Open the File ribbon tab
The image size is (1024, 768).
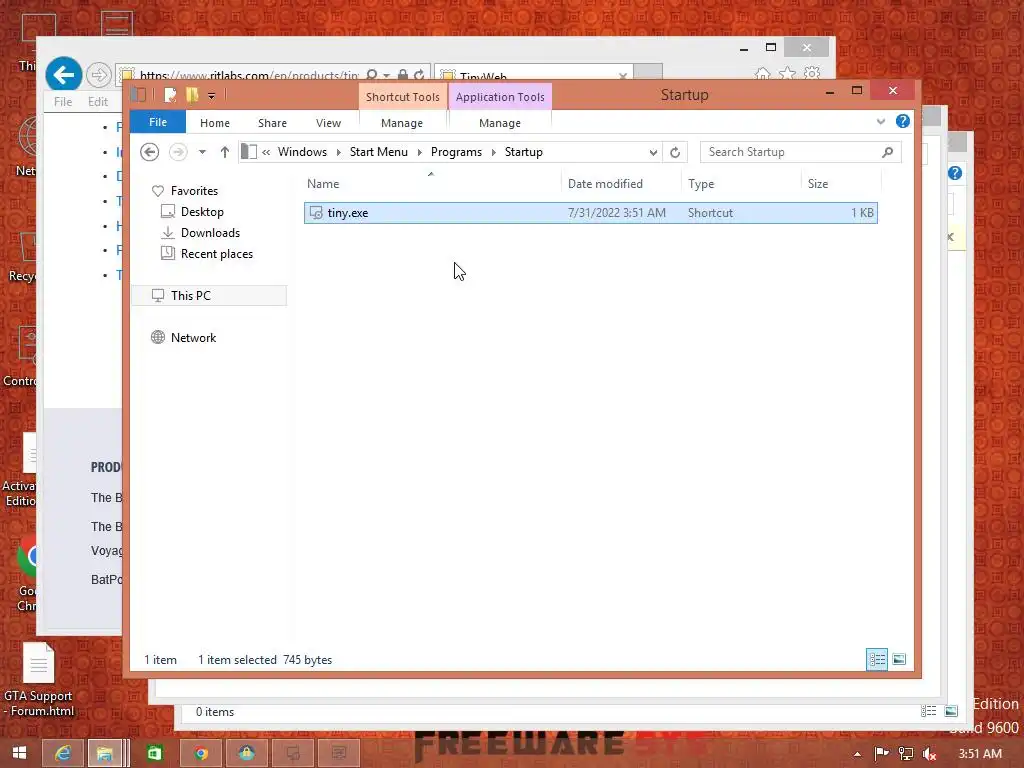point(157,122)
